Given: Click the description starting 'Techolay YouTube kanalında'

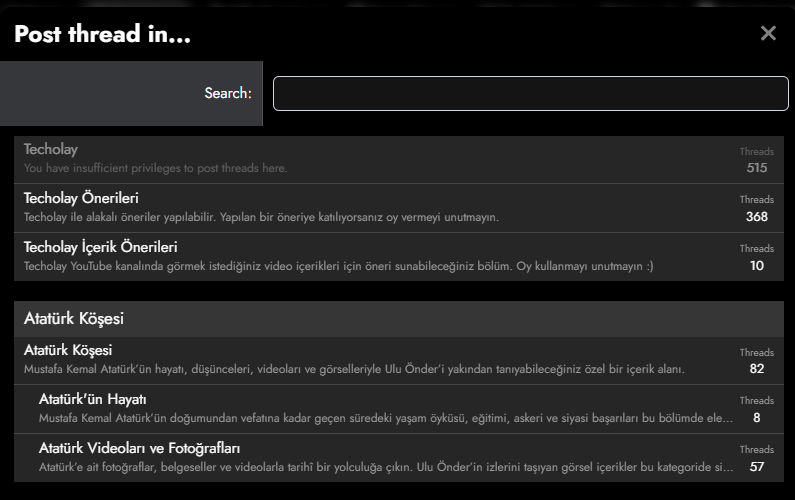Looking at the screenshot, I should point(338,266).
